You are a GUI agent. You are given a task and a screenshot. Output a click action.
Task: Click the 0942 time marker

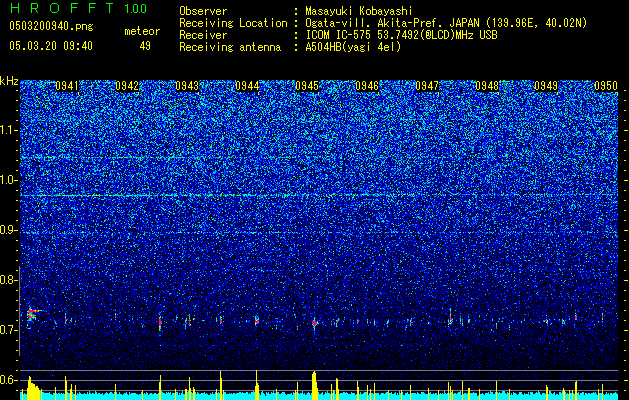pos(127,86)
